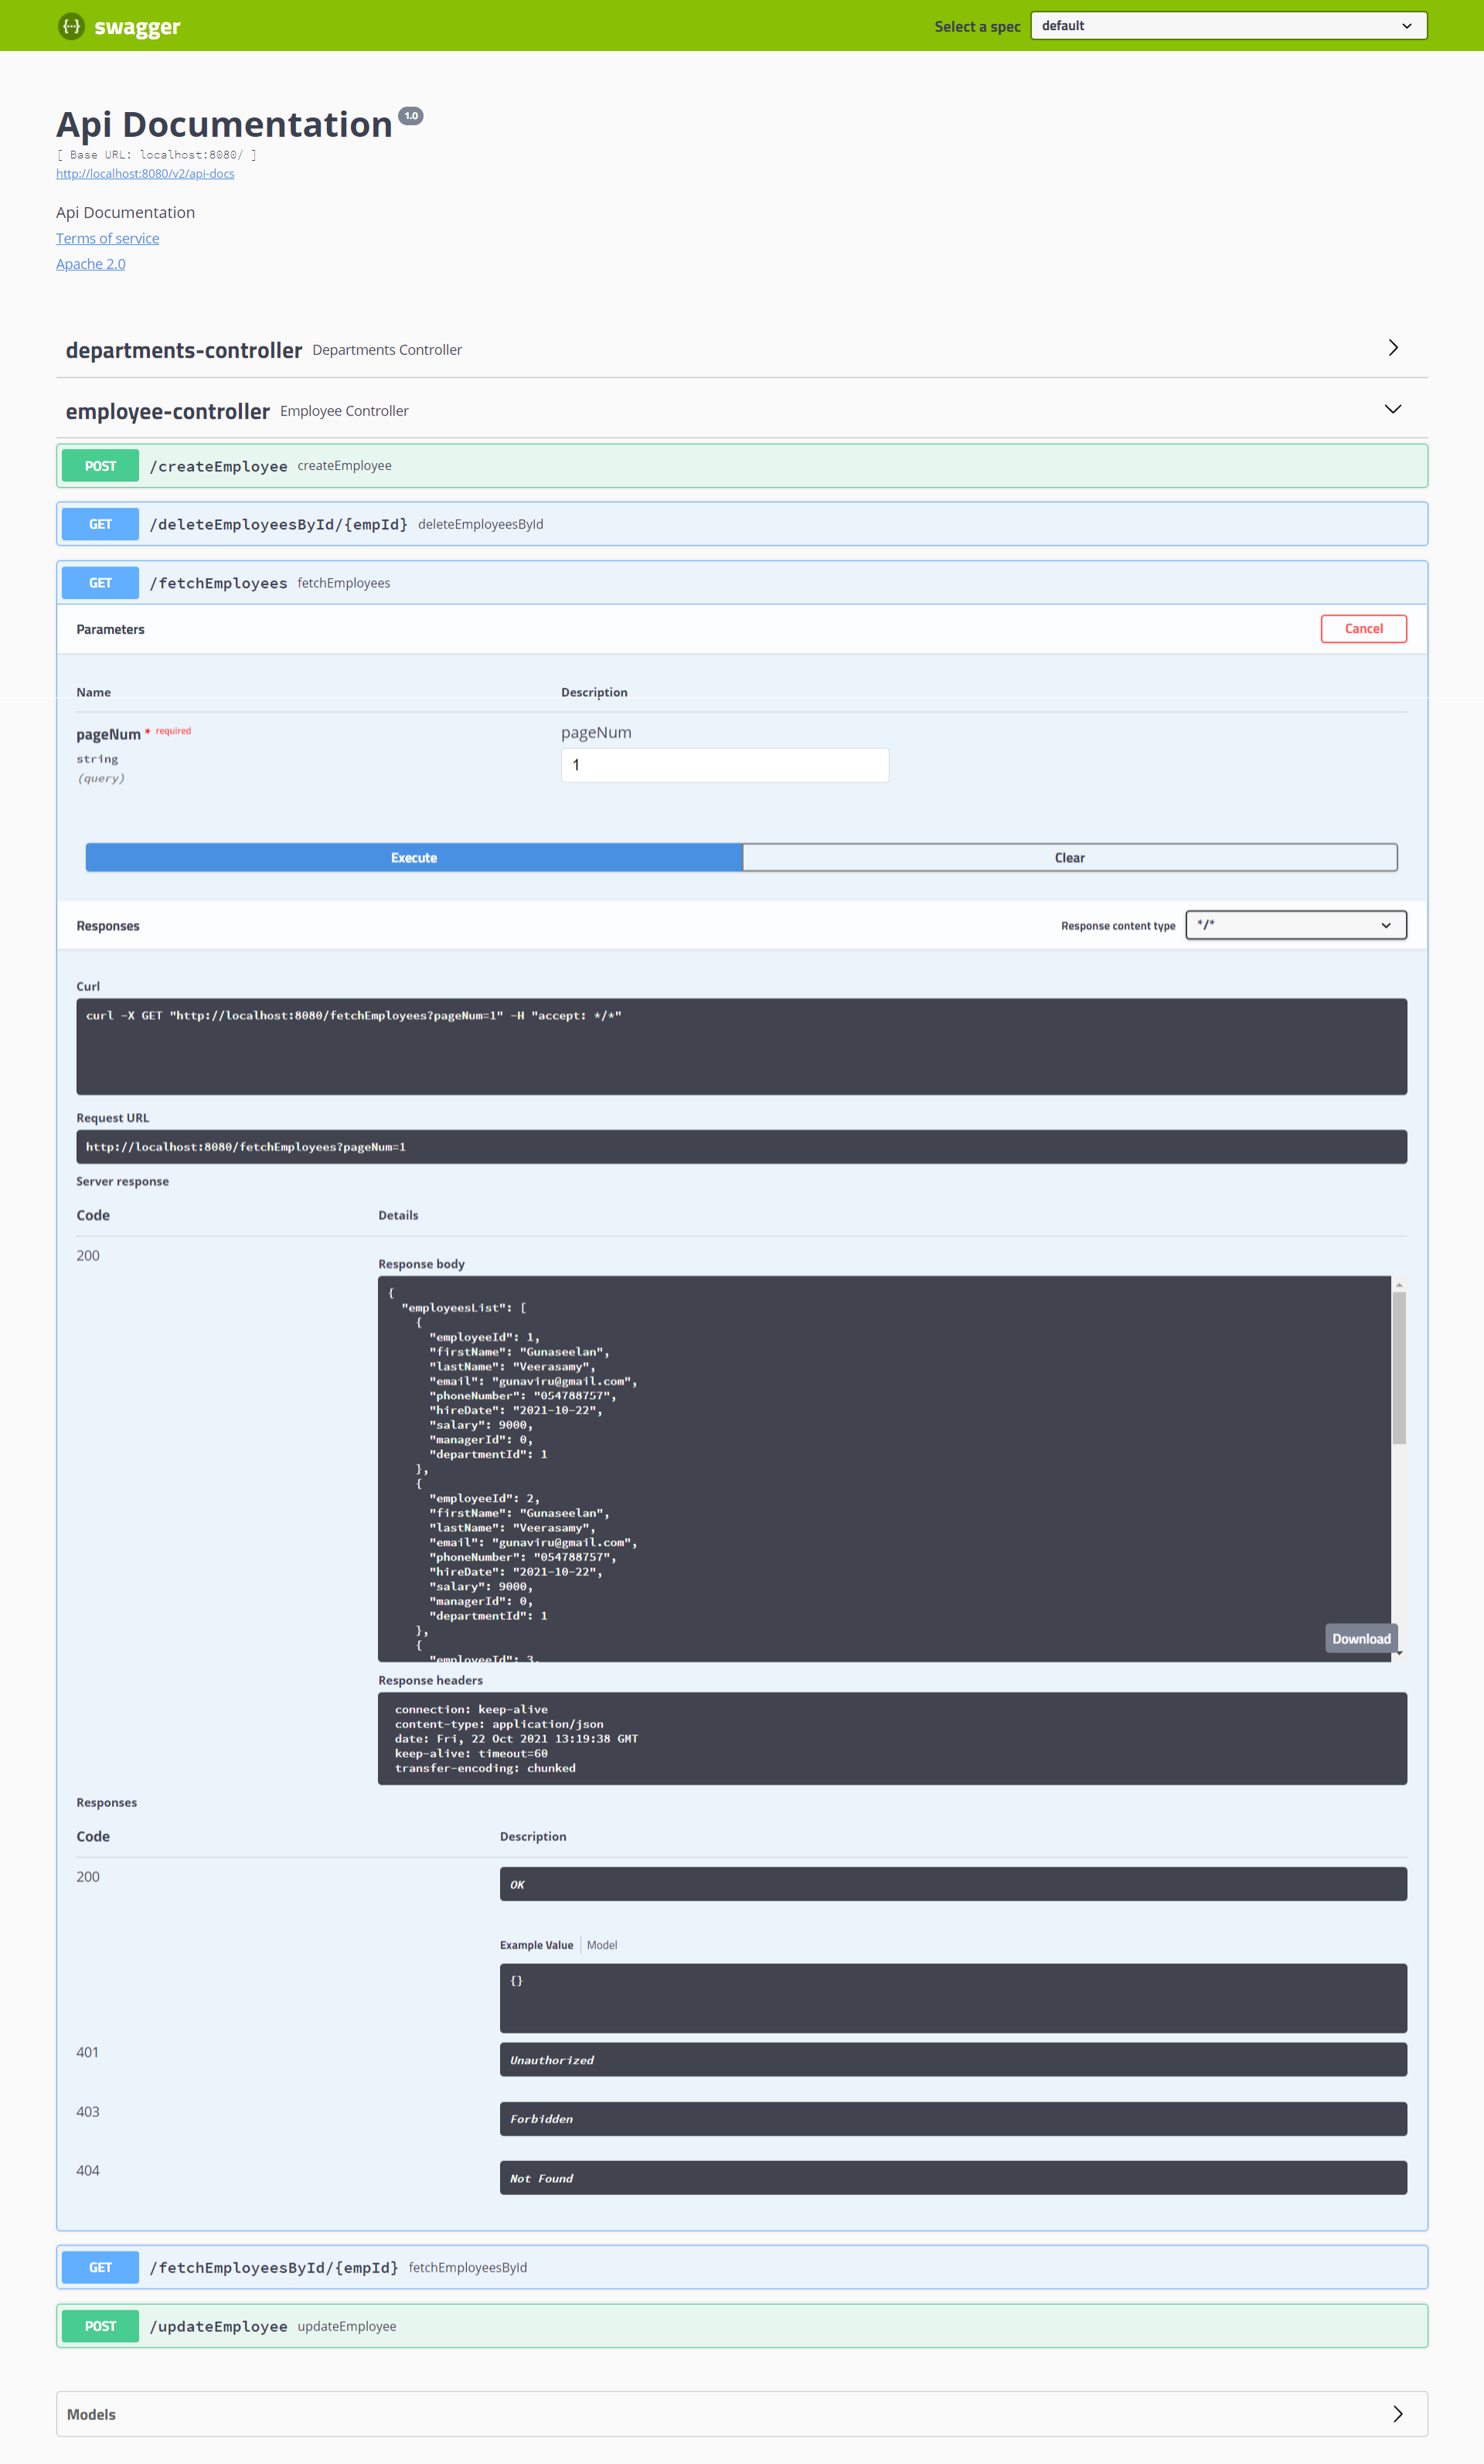This screenshot has height=2464, width=1484.
Task: Click the swagger logo in the header
Action: tap(119, 26)
